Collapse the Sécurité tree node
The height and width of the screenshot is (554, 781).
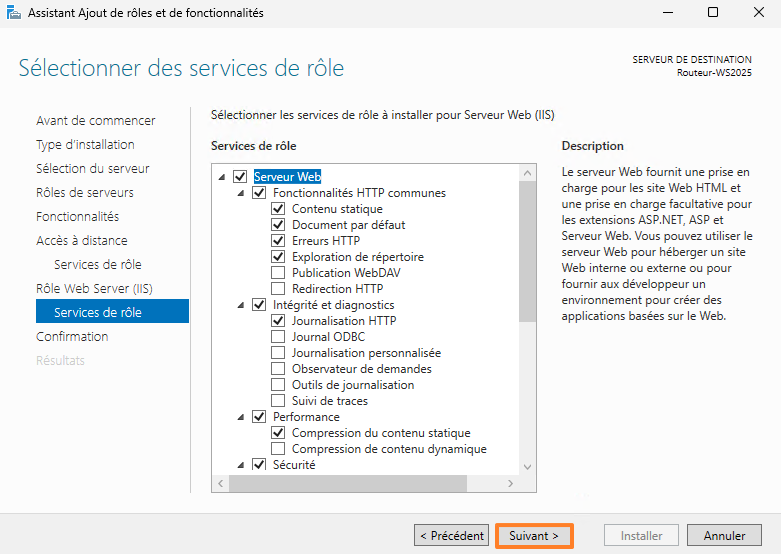[241, 465]
